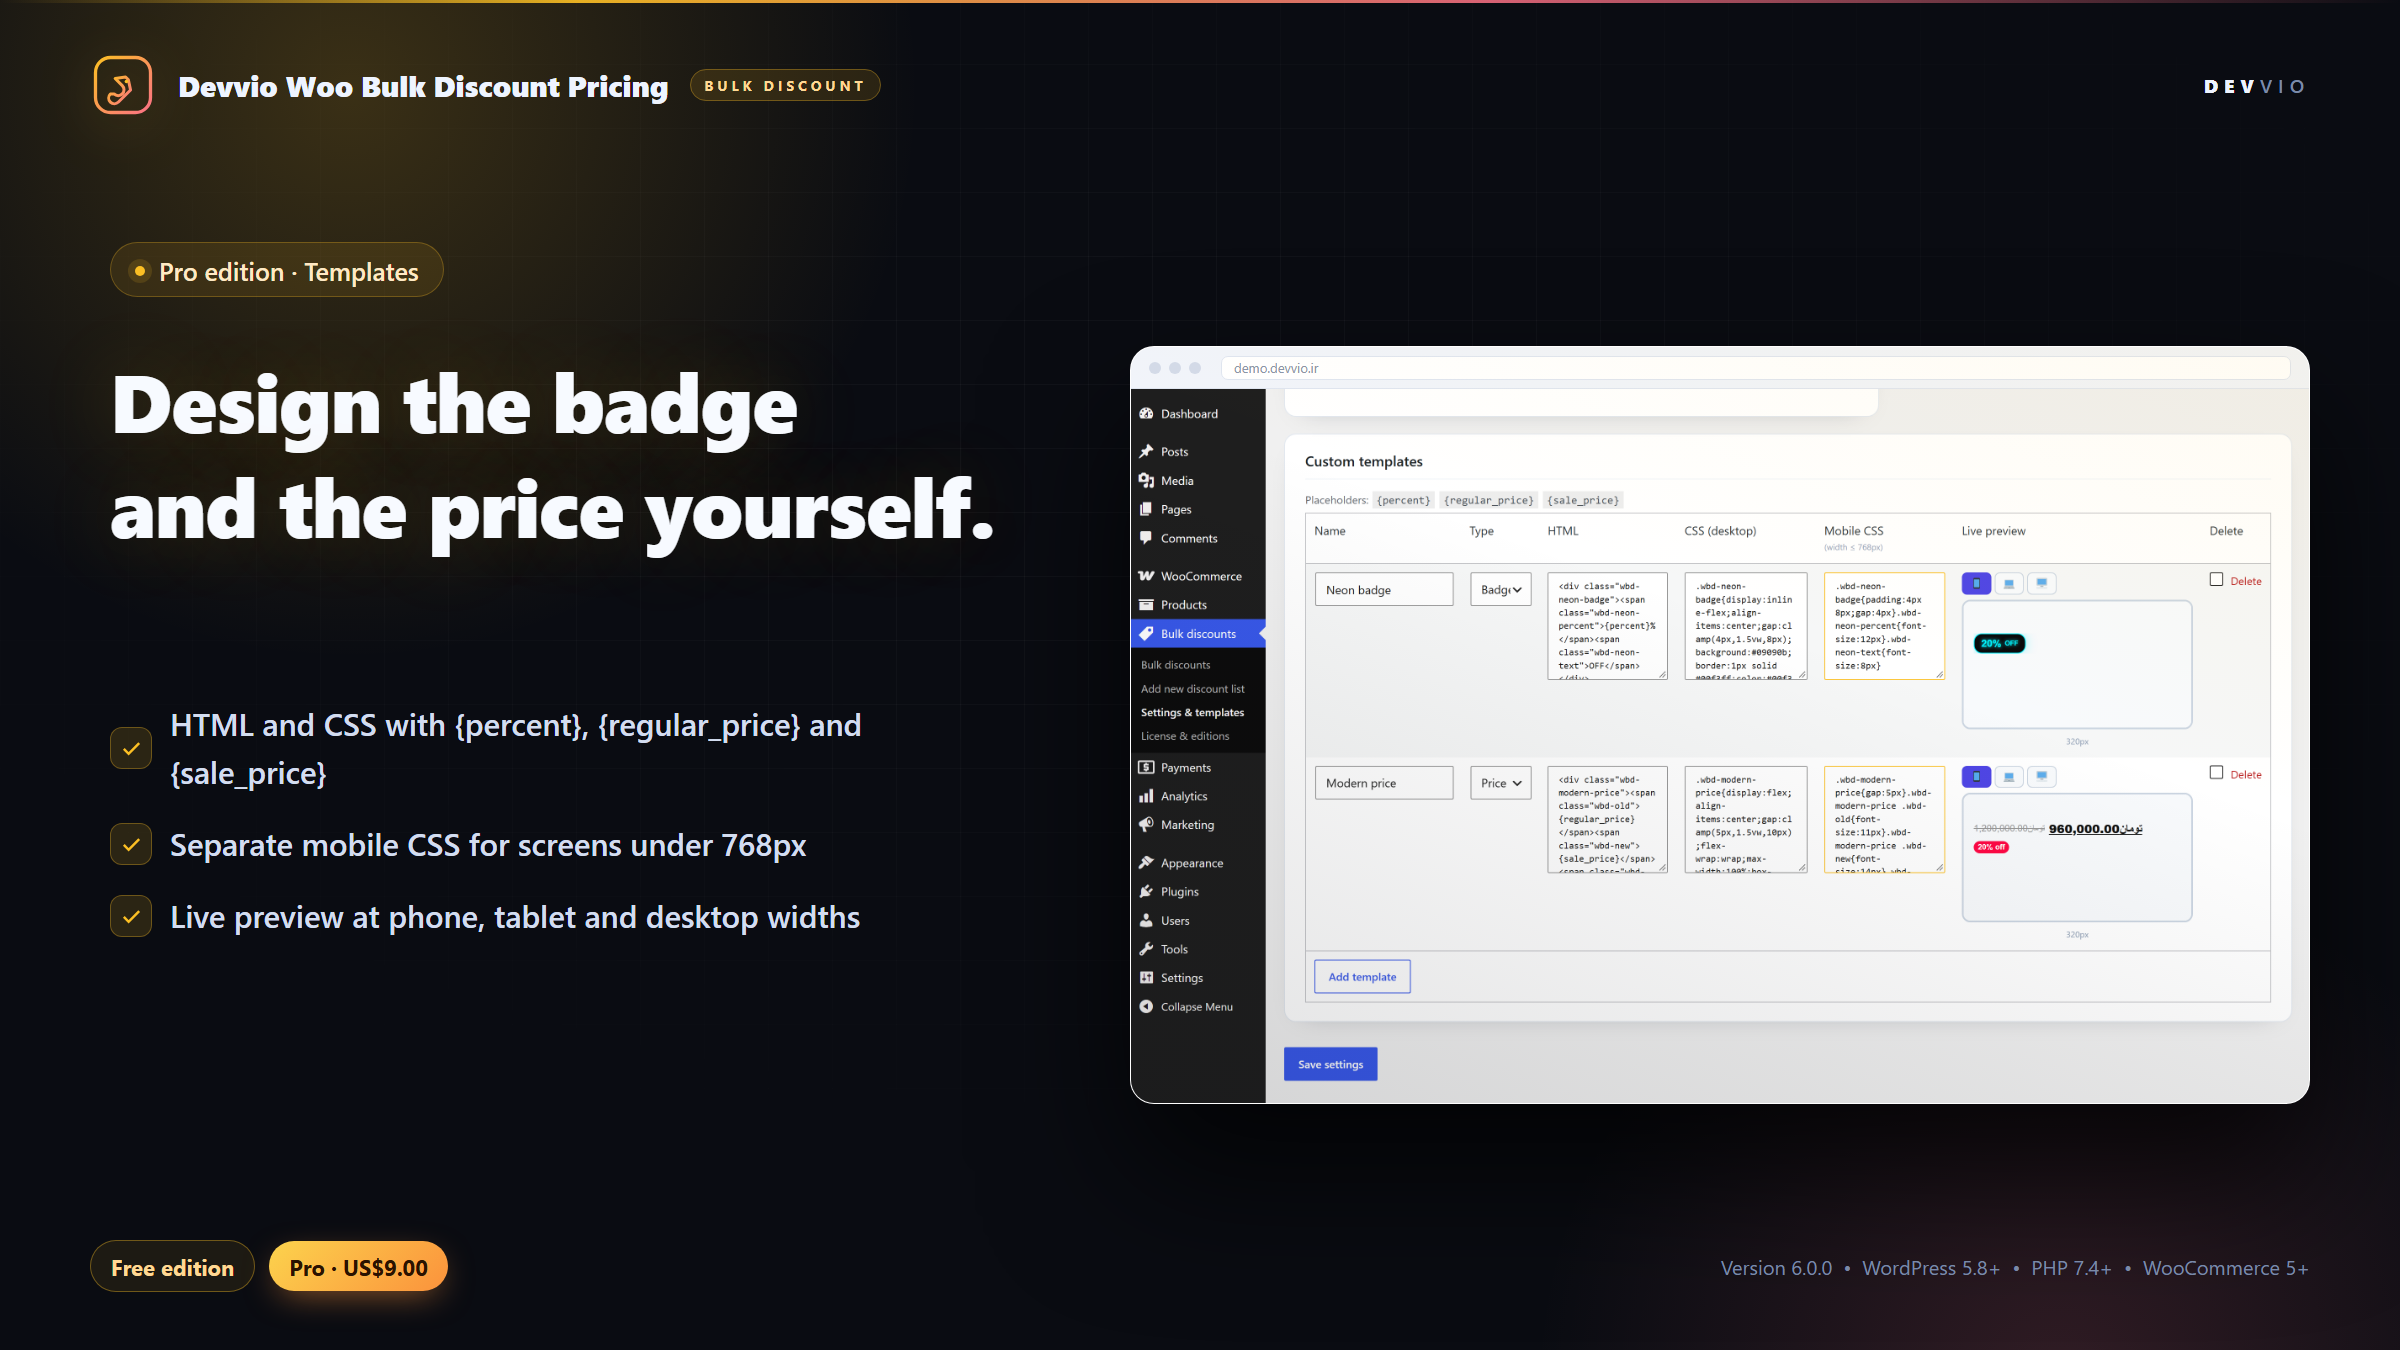Click the Free edition button

(x=172, y=1267)
